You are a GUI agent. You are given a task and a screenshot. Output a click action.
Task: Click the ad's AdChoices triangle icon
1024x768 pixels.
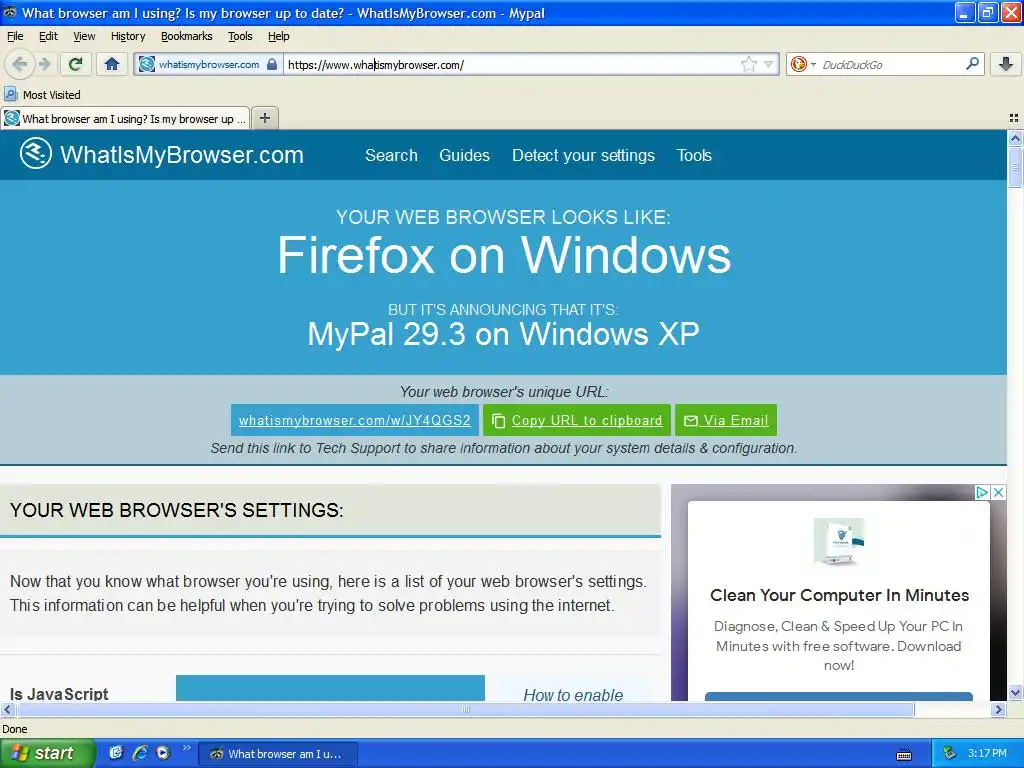[982, 492]
